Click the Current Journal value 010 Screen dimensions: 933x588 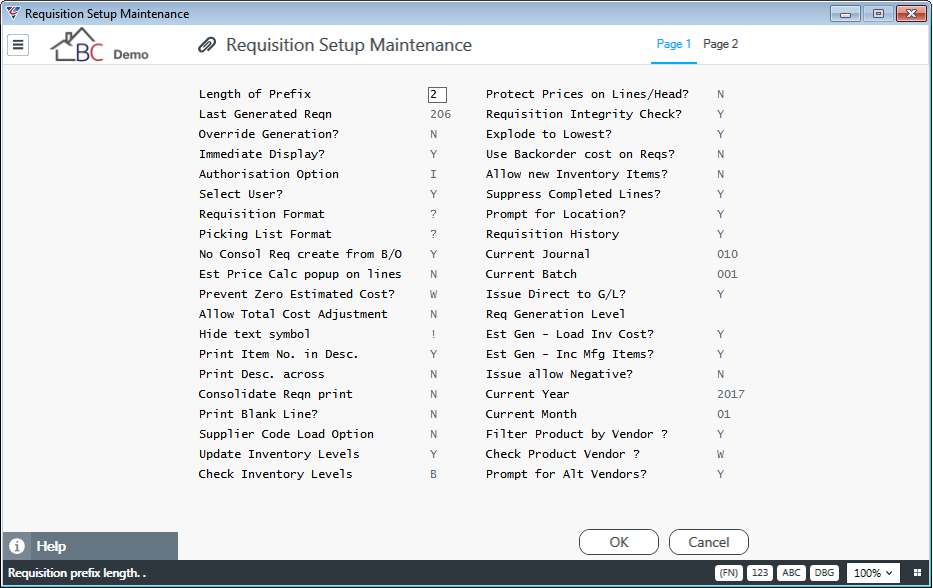(727, 254)
